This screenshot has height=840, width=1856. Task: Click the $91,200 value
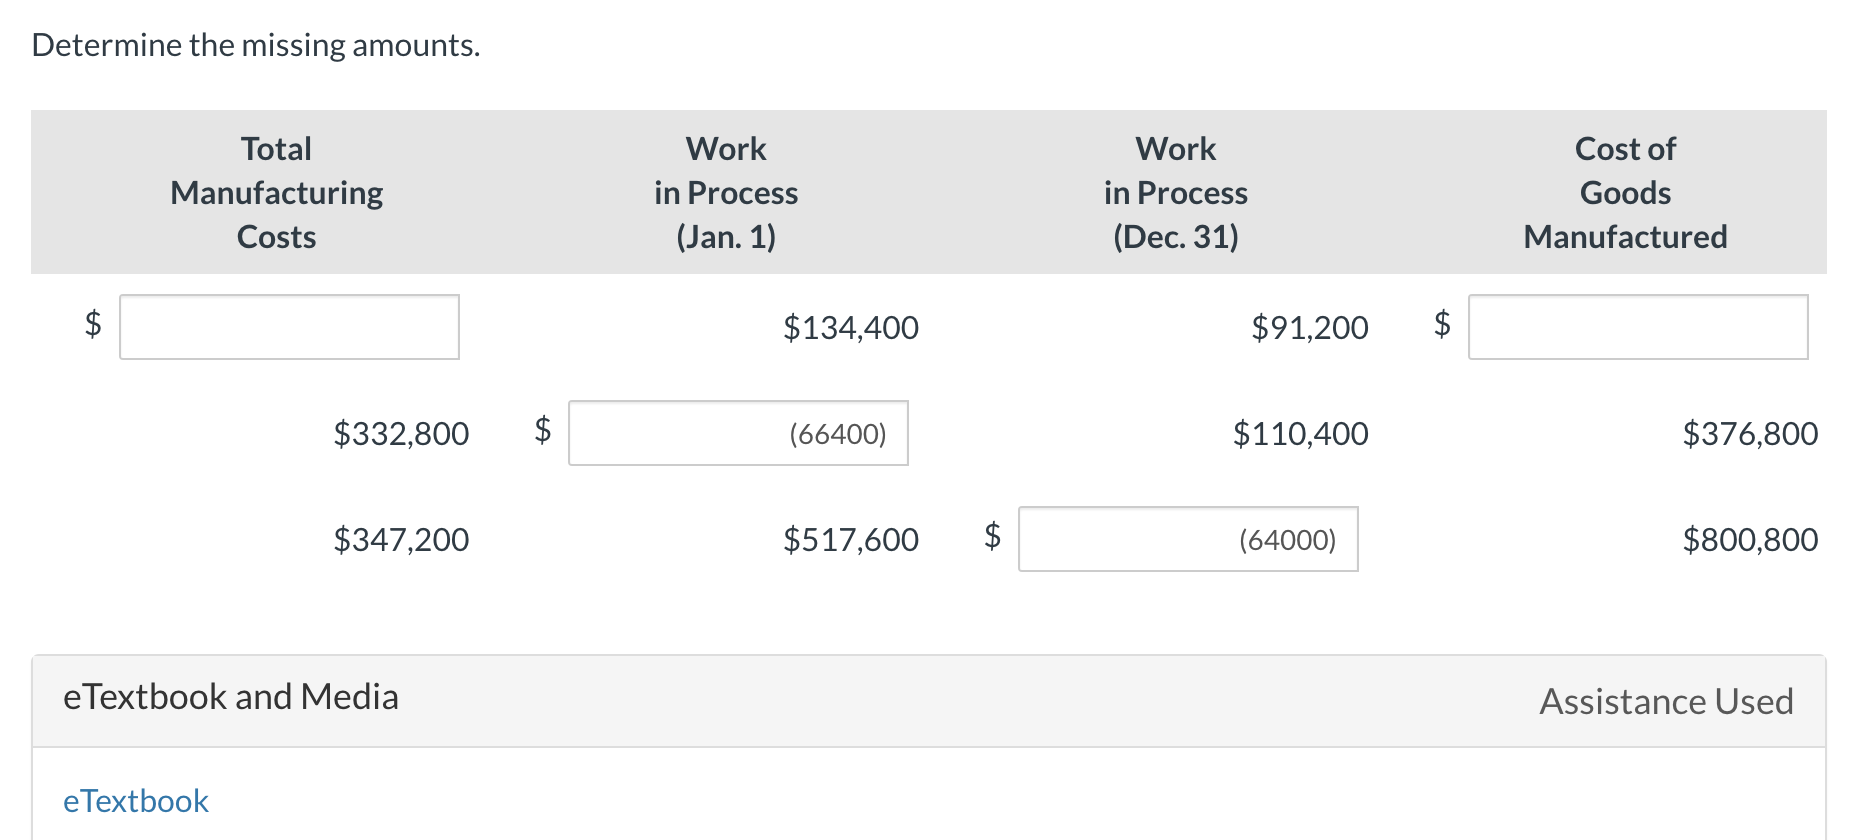pyautogui.click(x=1310, y=327)
